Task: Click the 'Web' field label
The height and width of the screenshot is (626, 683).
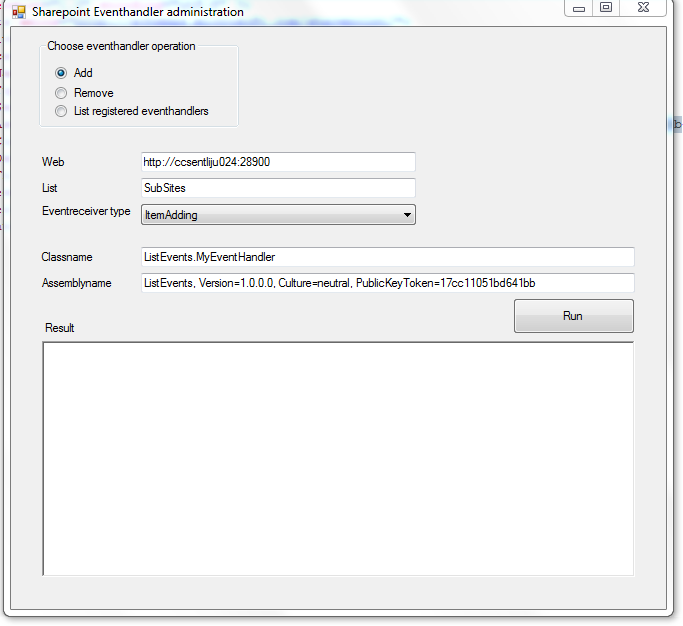Action: [53, 162]
